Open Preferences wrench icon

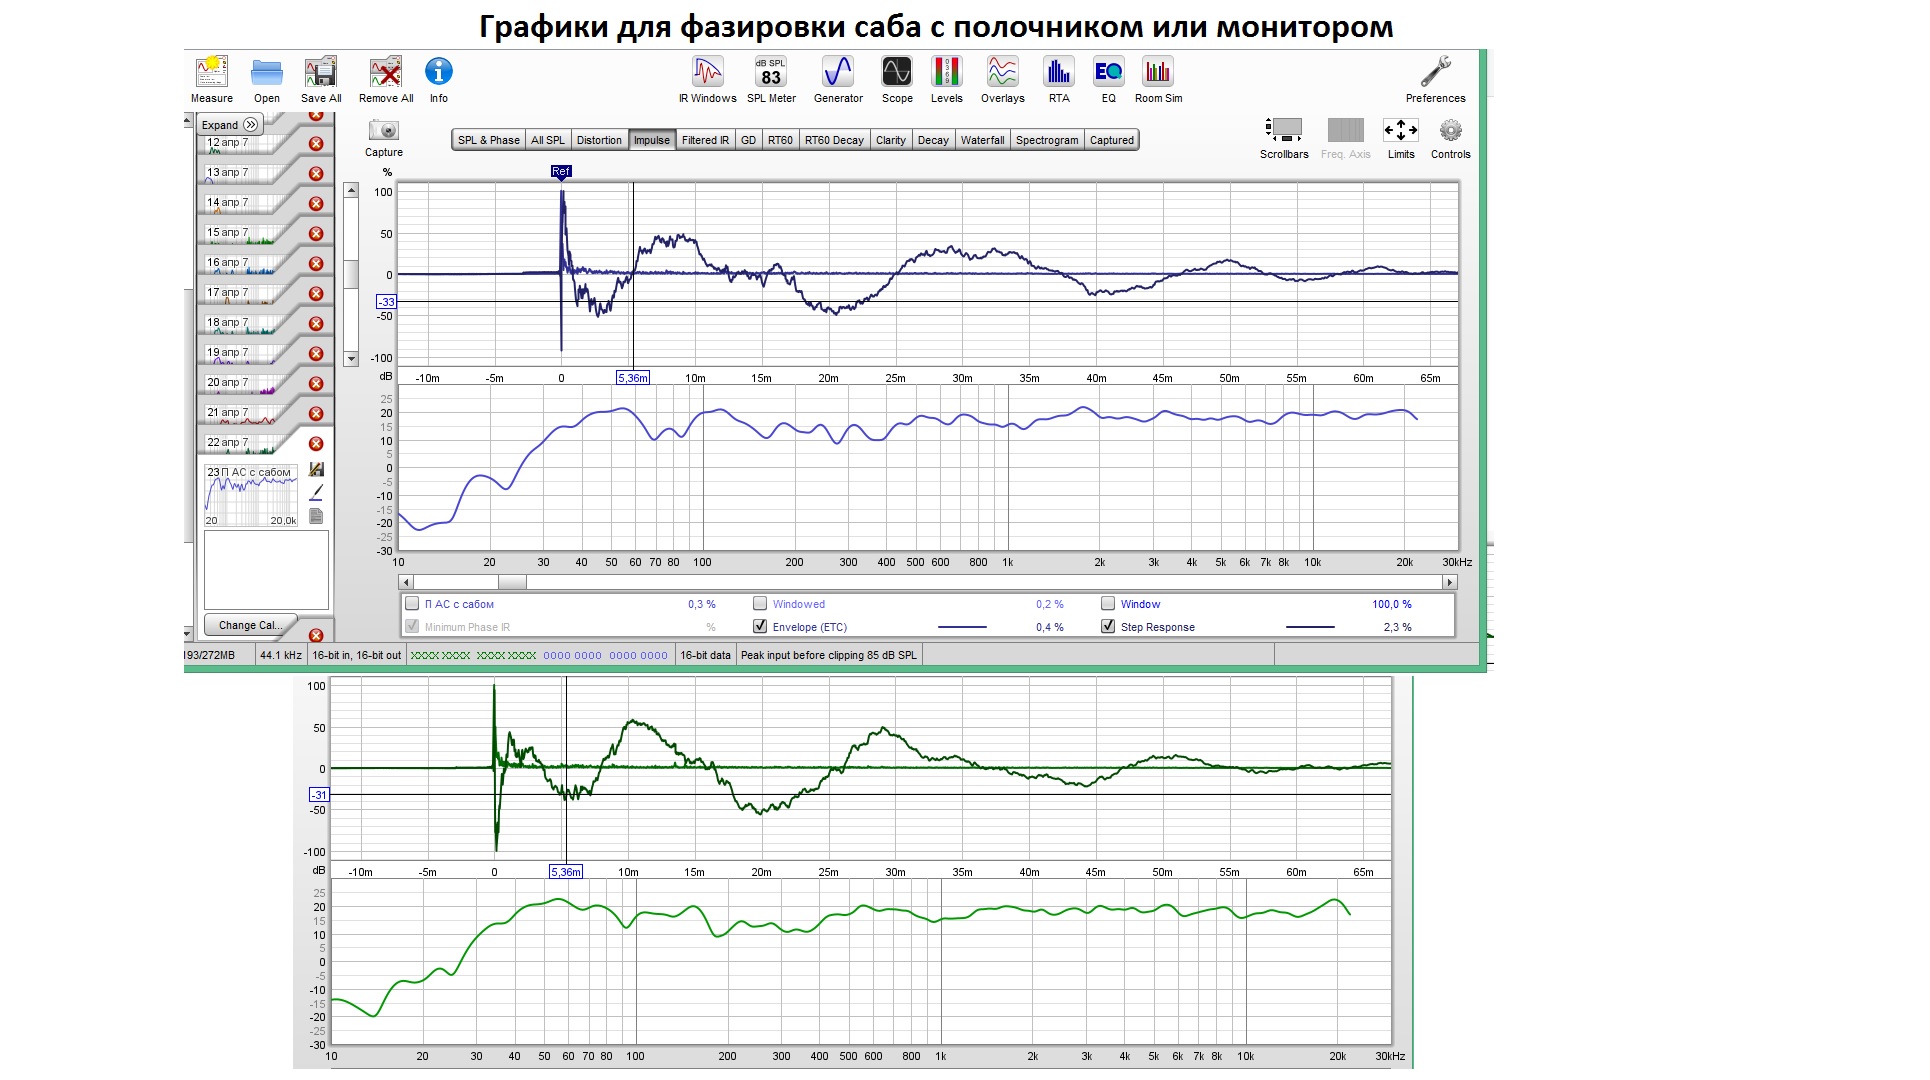coord(1435,73)
